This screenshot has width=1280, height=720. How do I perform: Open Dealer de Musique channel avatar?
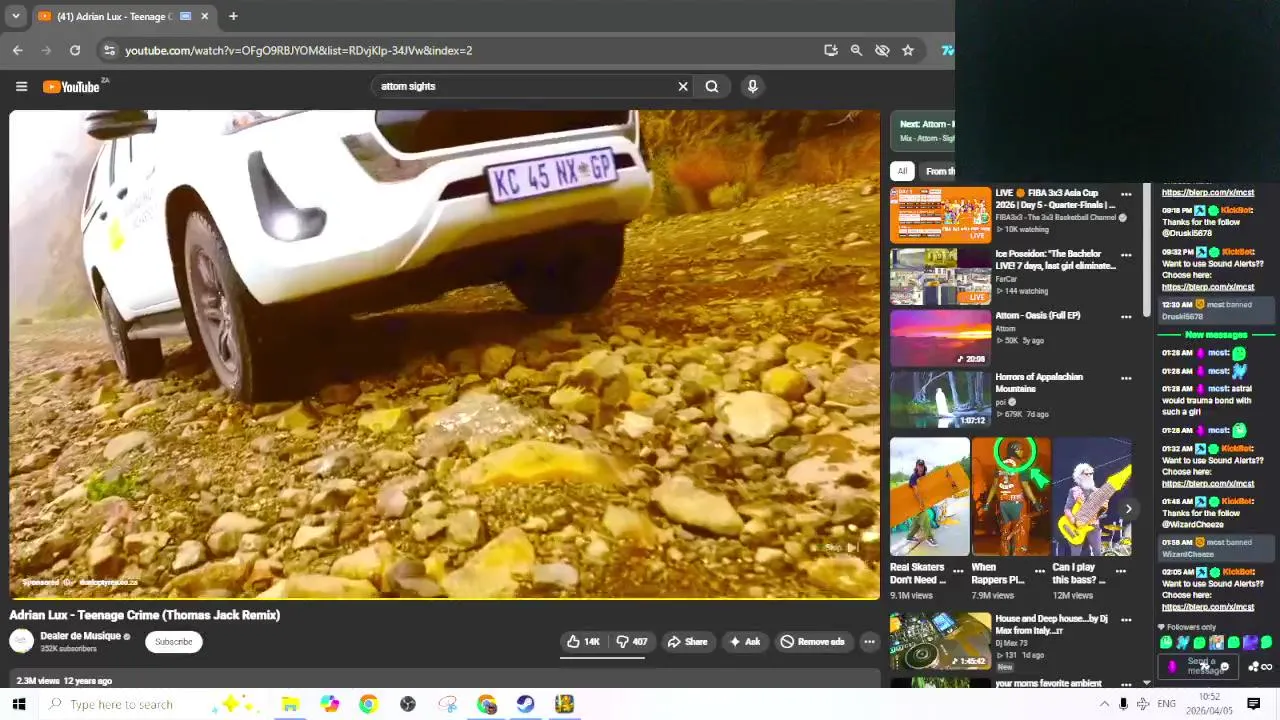tap(21, 641)
